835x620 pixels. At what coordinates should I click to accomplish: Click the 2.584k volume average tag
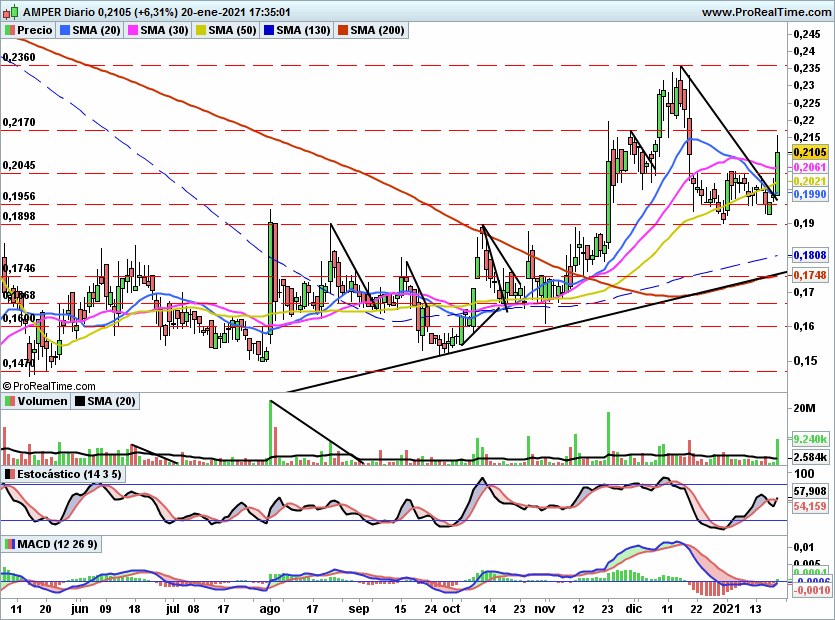pyautogui.click(x=810, y=457)
